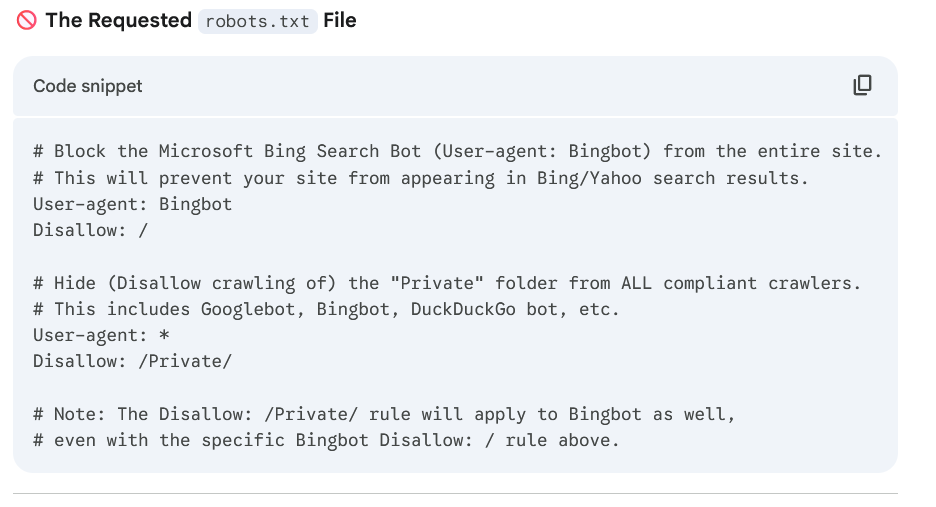Click the red prohibited icon beside the heading

pos(26,21)
